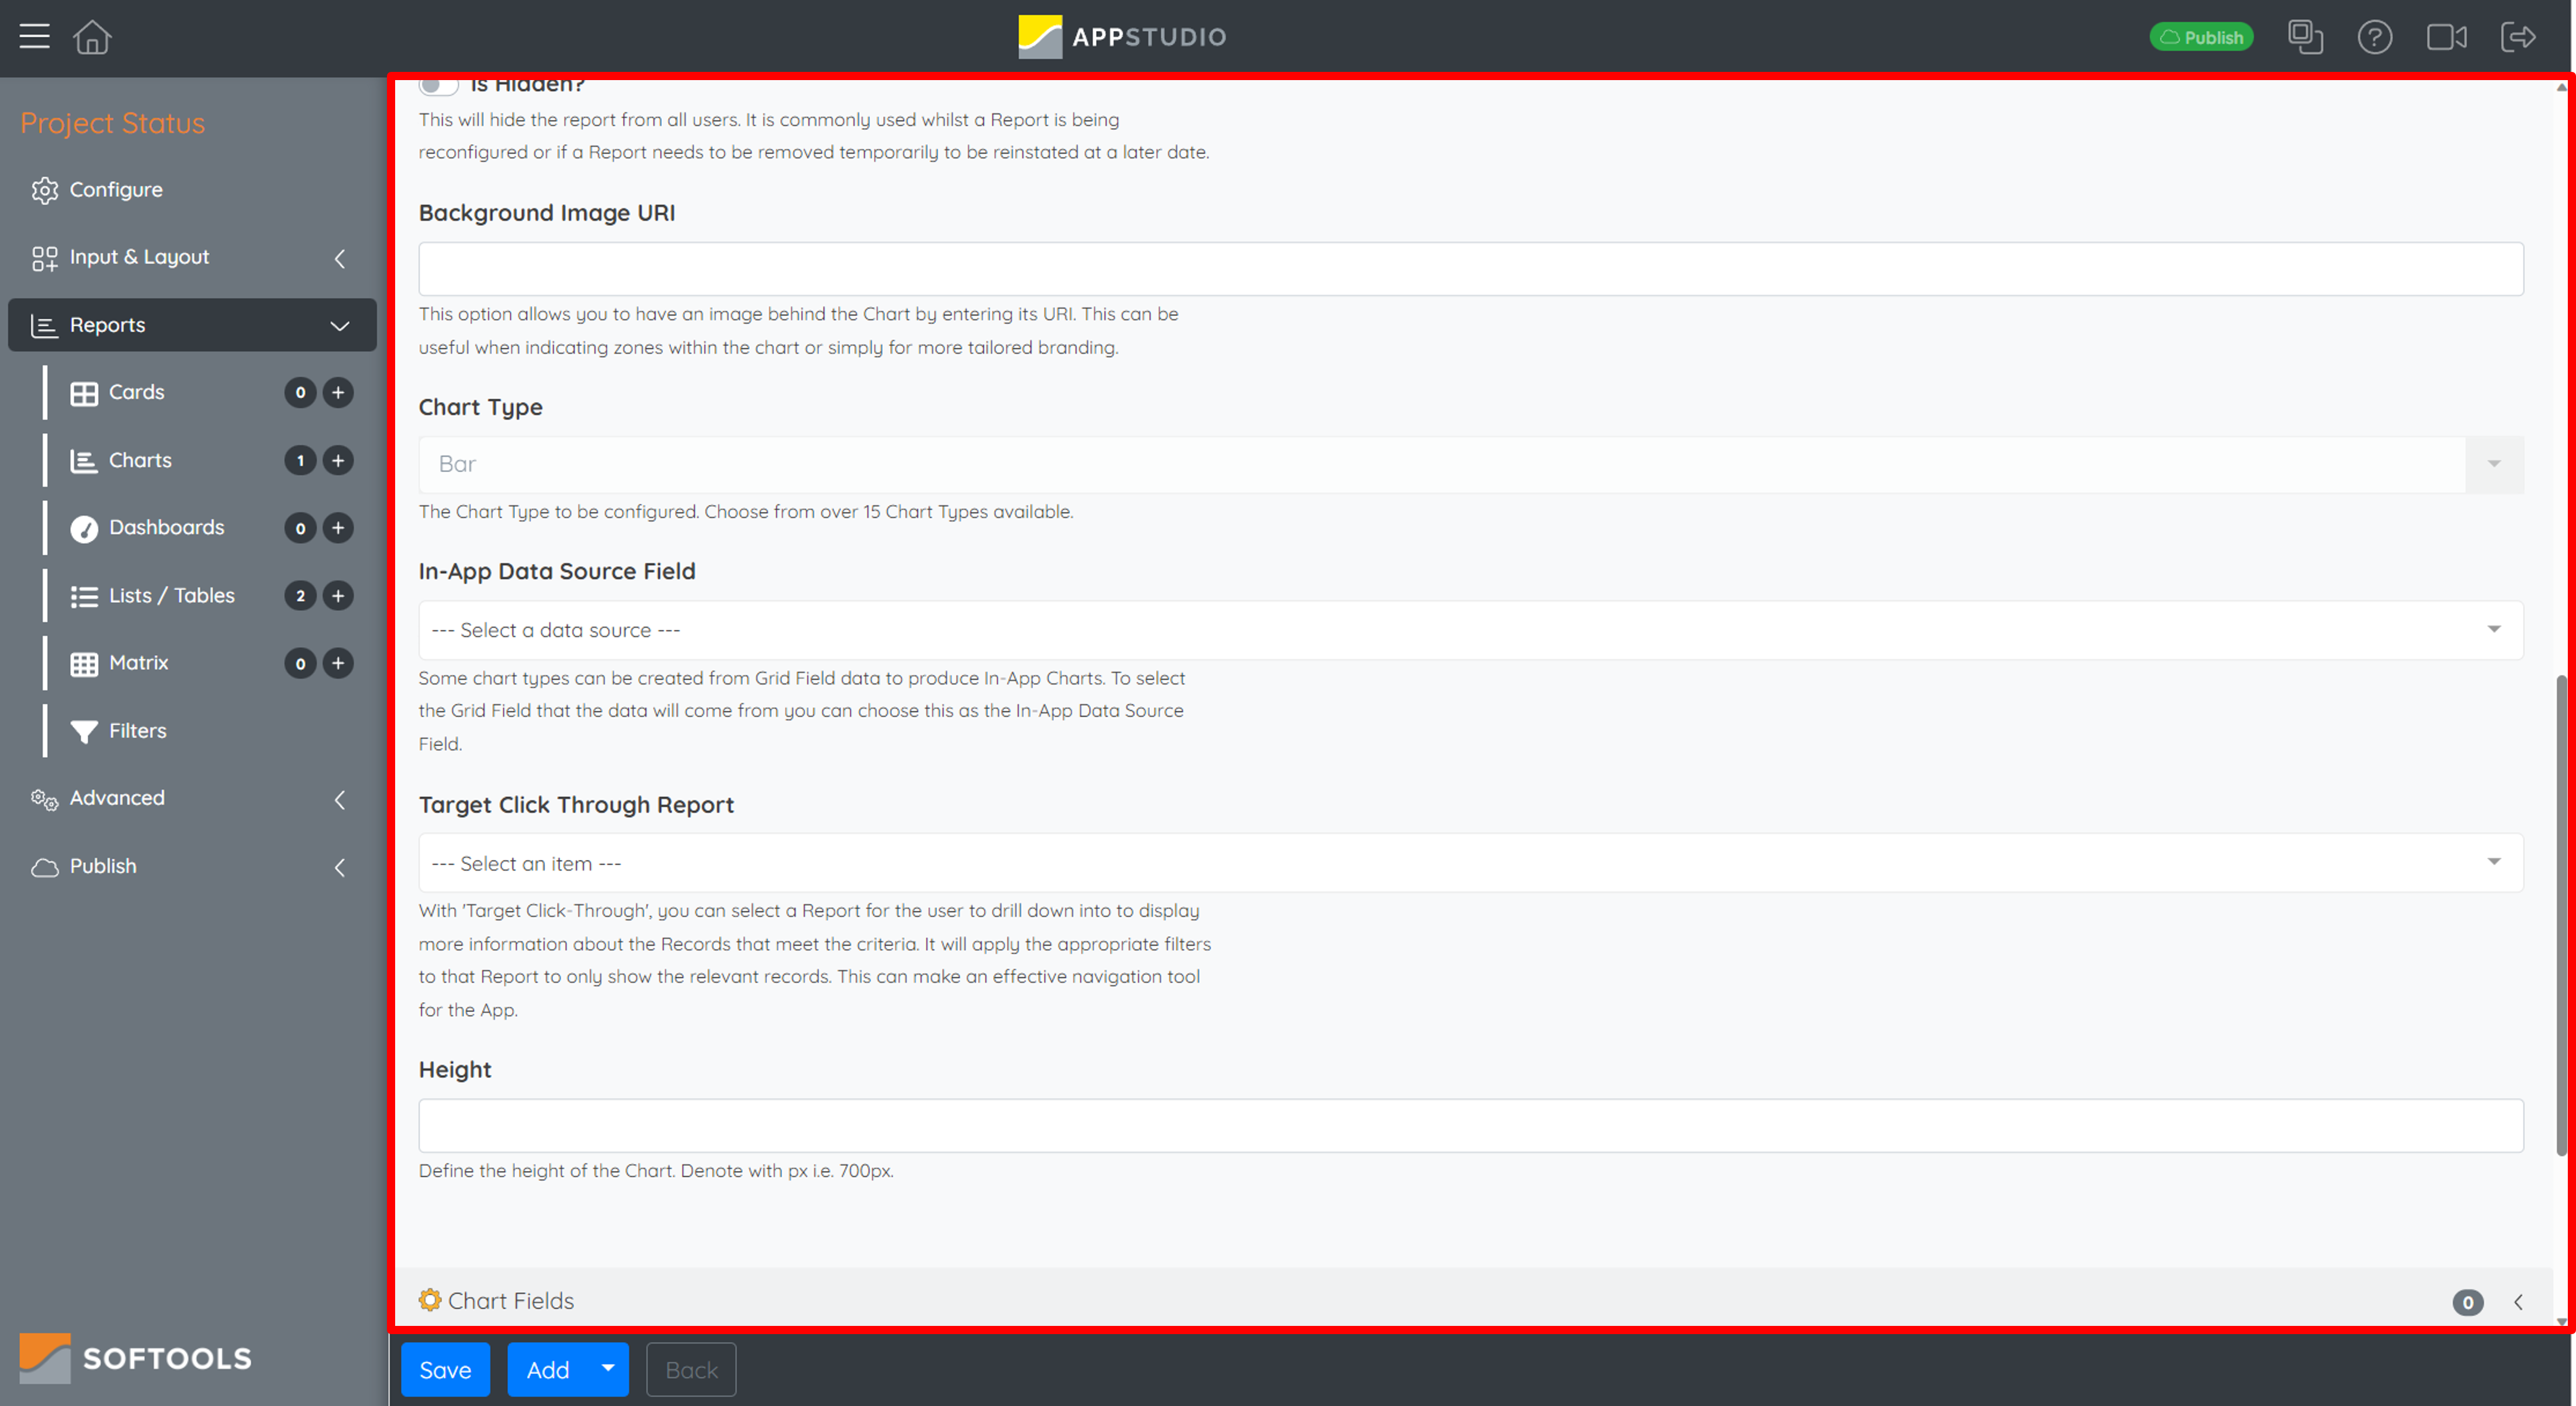Click the Dashboards count badge
Image resolution: width=2576 pixels, height=1406 pixels.
coord(300,528)
